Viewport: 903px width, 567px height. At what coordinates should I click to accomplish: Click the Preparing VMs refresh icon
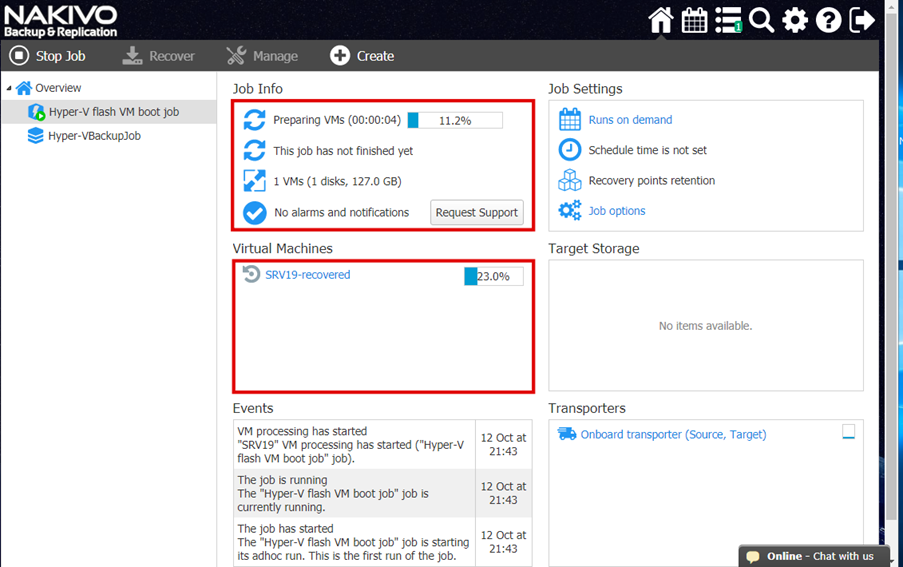254,120
